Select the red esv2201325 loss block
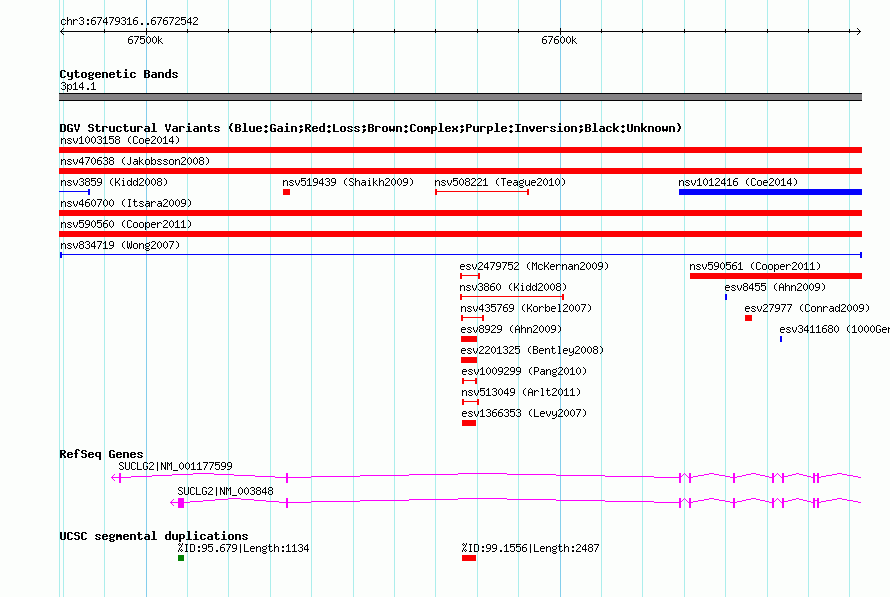Viewport: 890px width, 597px height. 469,360
